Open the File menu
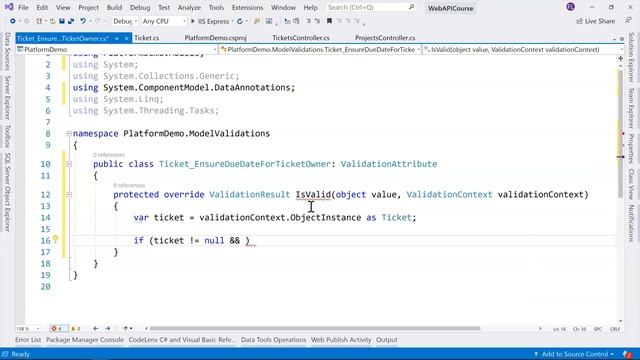Viewport: 640px width, 360px height. click(x=23, y=7)
